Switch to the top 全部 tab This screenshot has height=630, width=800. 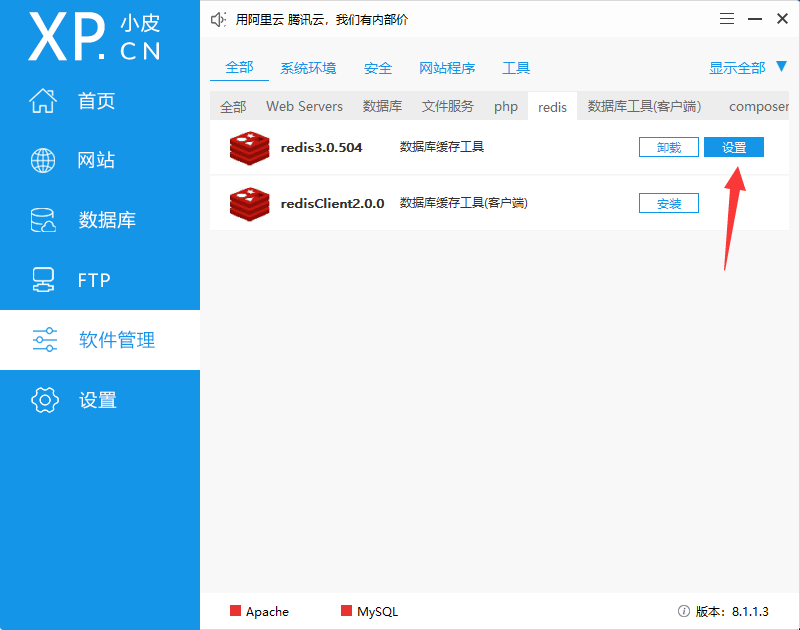click(239, 67)
